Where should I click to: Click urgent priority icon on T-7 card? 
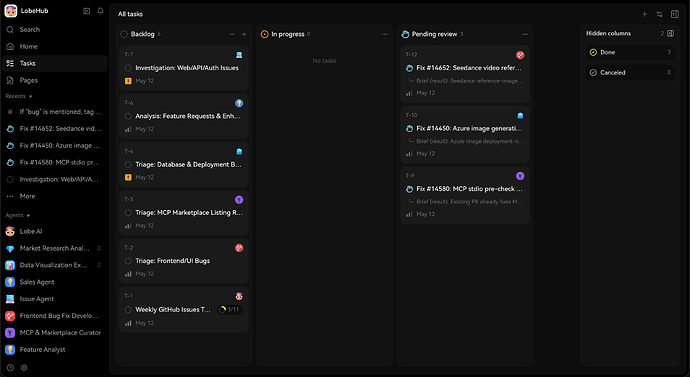[128, 81]
